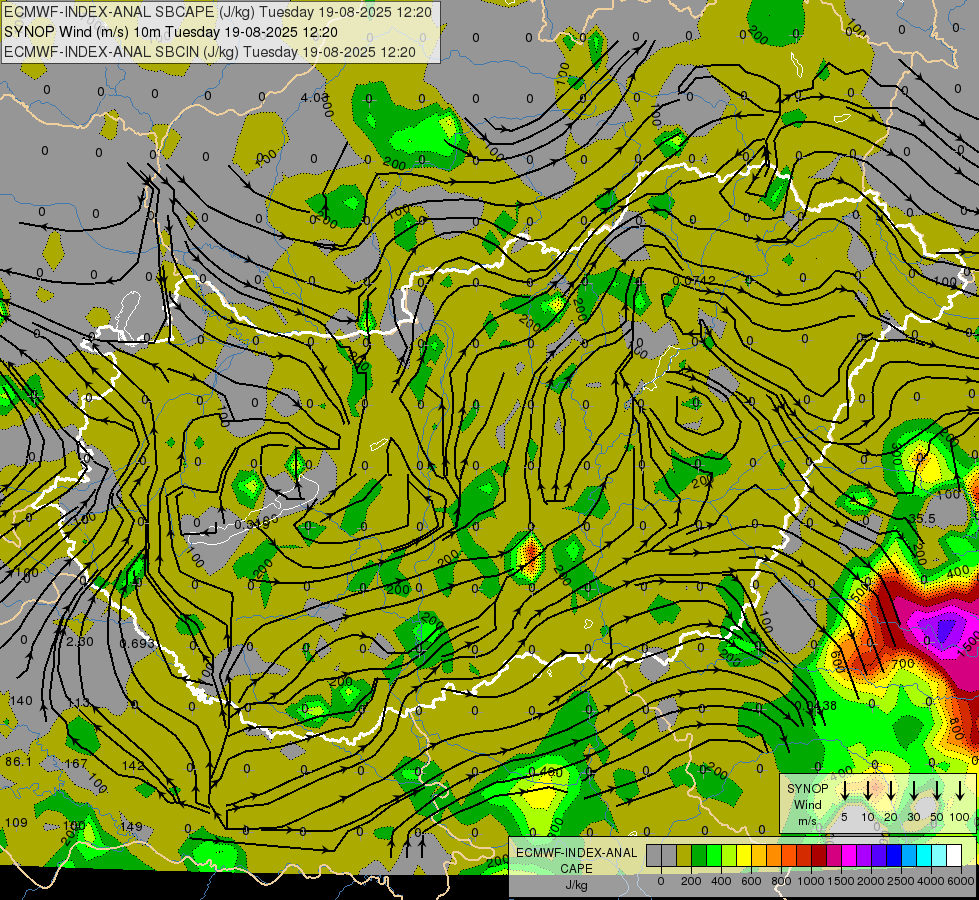Click the '2500' tick label under CAPE colorbar

click(x=901, y=881)
